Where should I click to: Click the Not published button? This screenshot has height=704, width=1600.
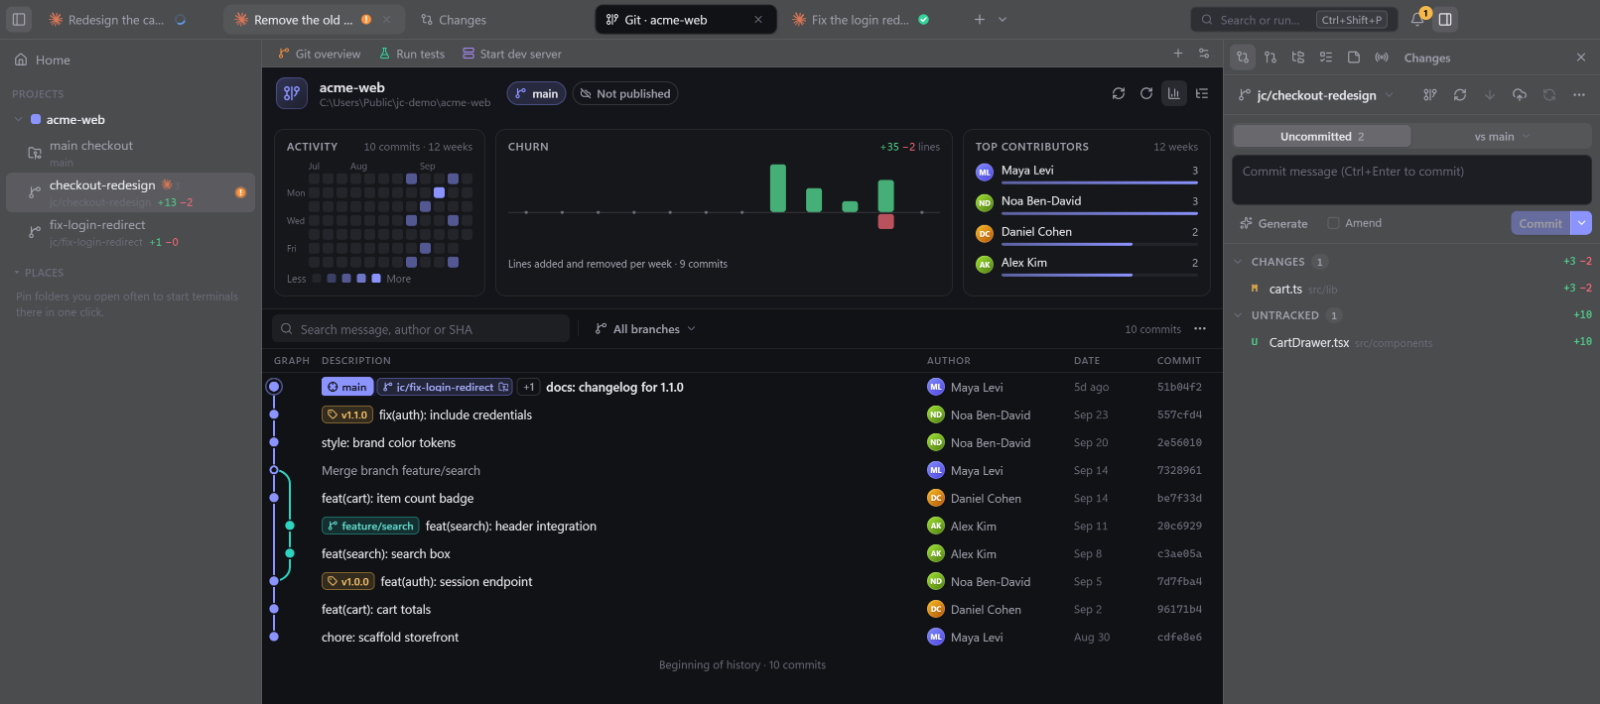pyautogui.click(x=625, y=93)
